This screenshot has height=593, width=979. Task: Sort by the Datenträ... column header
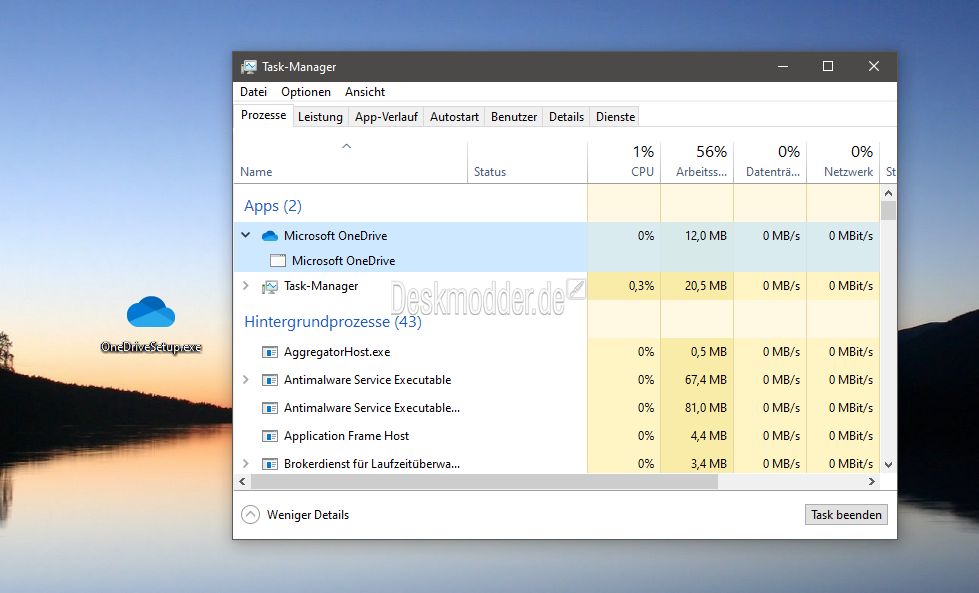pos(770,163)
